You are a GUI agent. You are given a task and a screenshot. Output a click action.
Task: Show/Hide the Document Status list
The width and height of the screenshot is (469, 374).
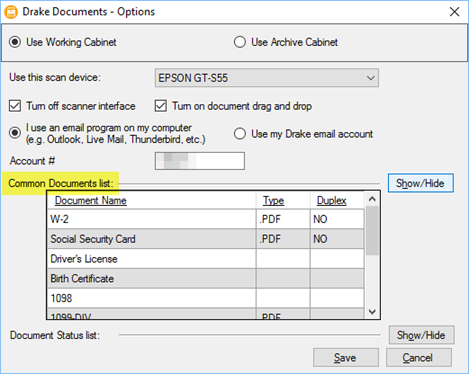(x=421, y=335)
